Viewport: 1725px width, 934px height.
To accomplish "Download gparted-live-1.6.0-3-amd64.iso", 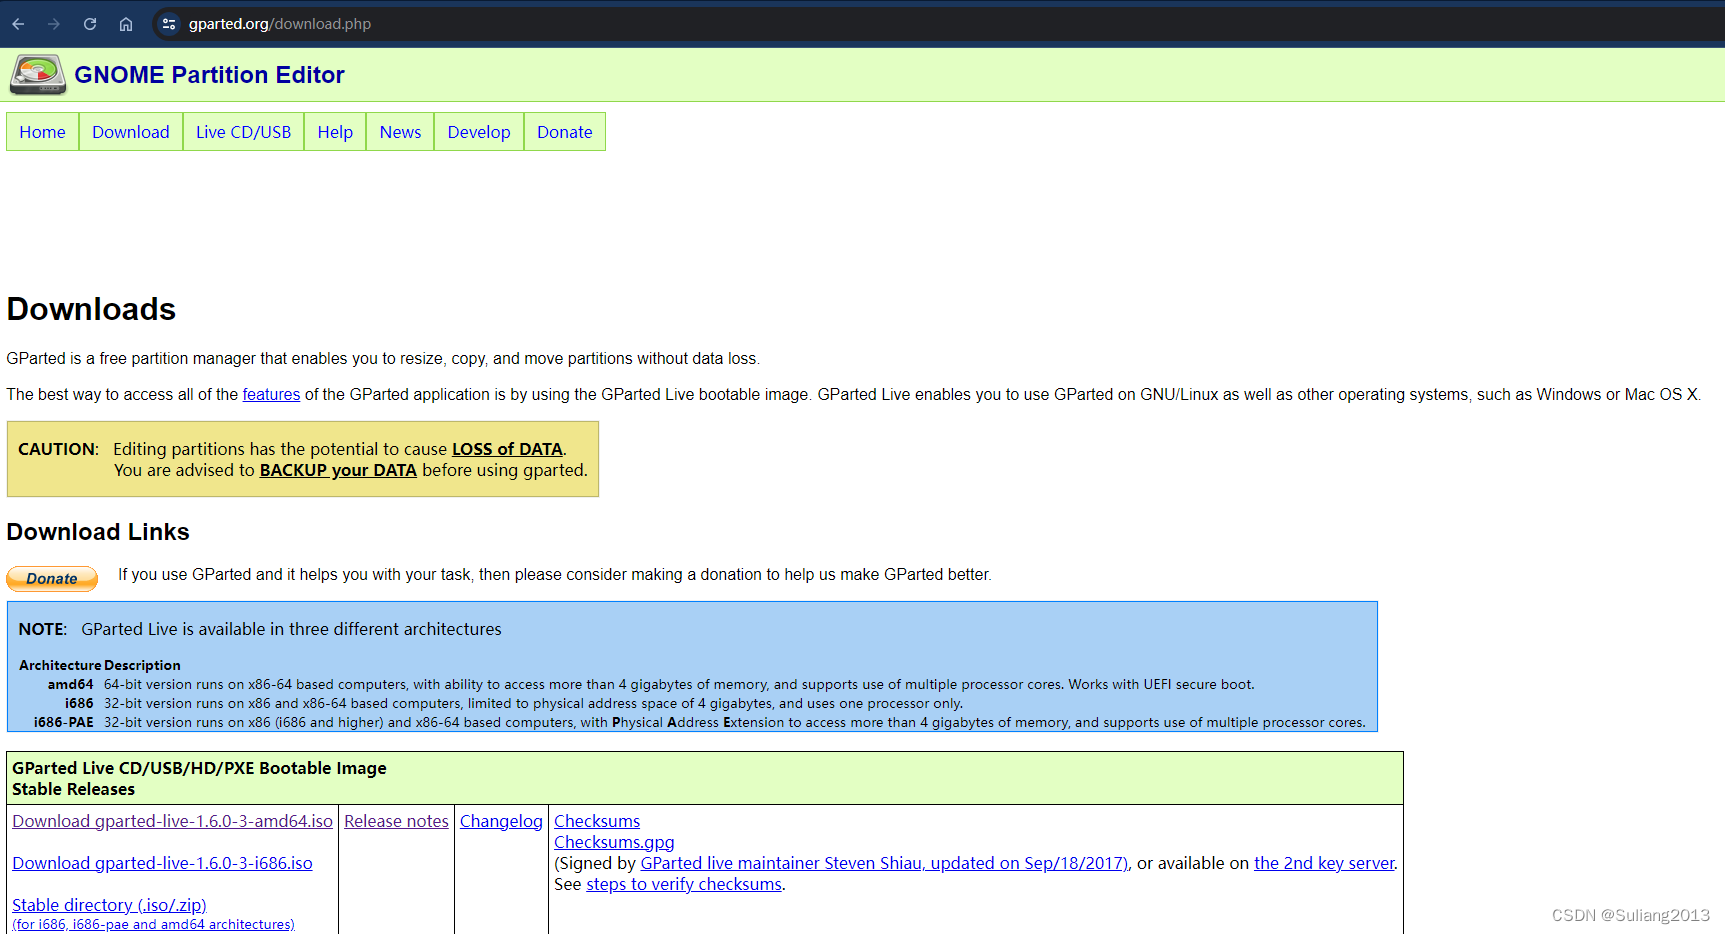I will [172, 821].
